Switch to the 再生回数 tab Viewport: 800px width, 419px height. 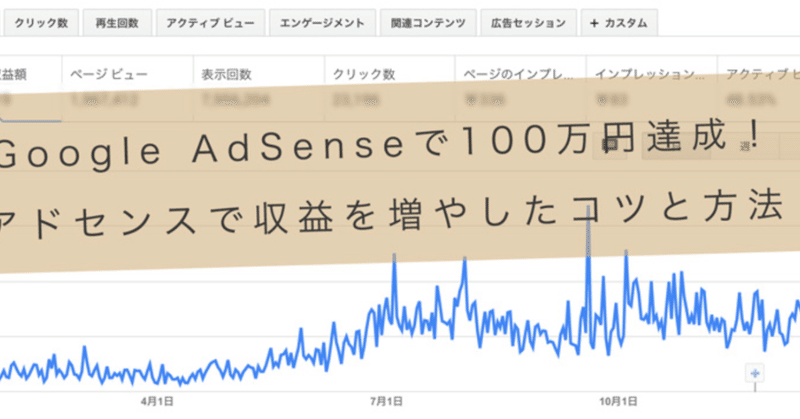coord(117,23)
